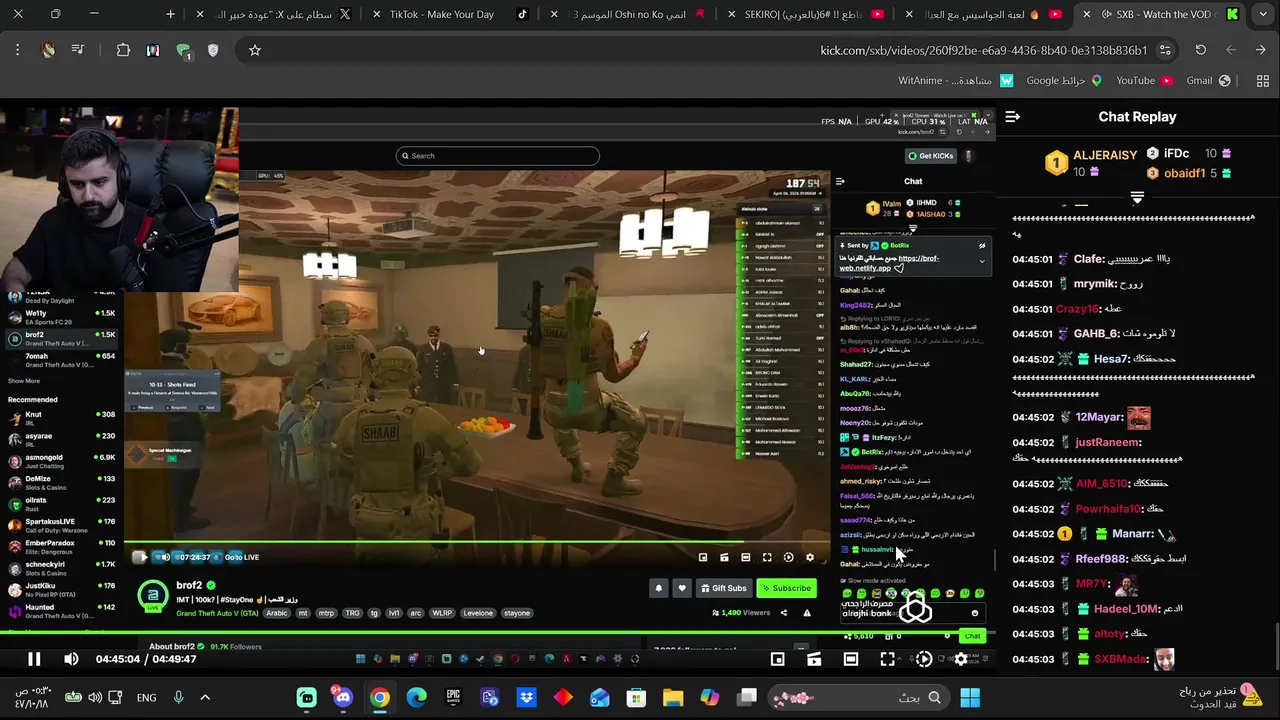1280x720 pixels.
Task: Open VOD player settings gear
Action: tap(961, 659)
